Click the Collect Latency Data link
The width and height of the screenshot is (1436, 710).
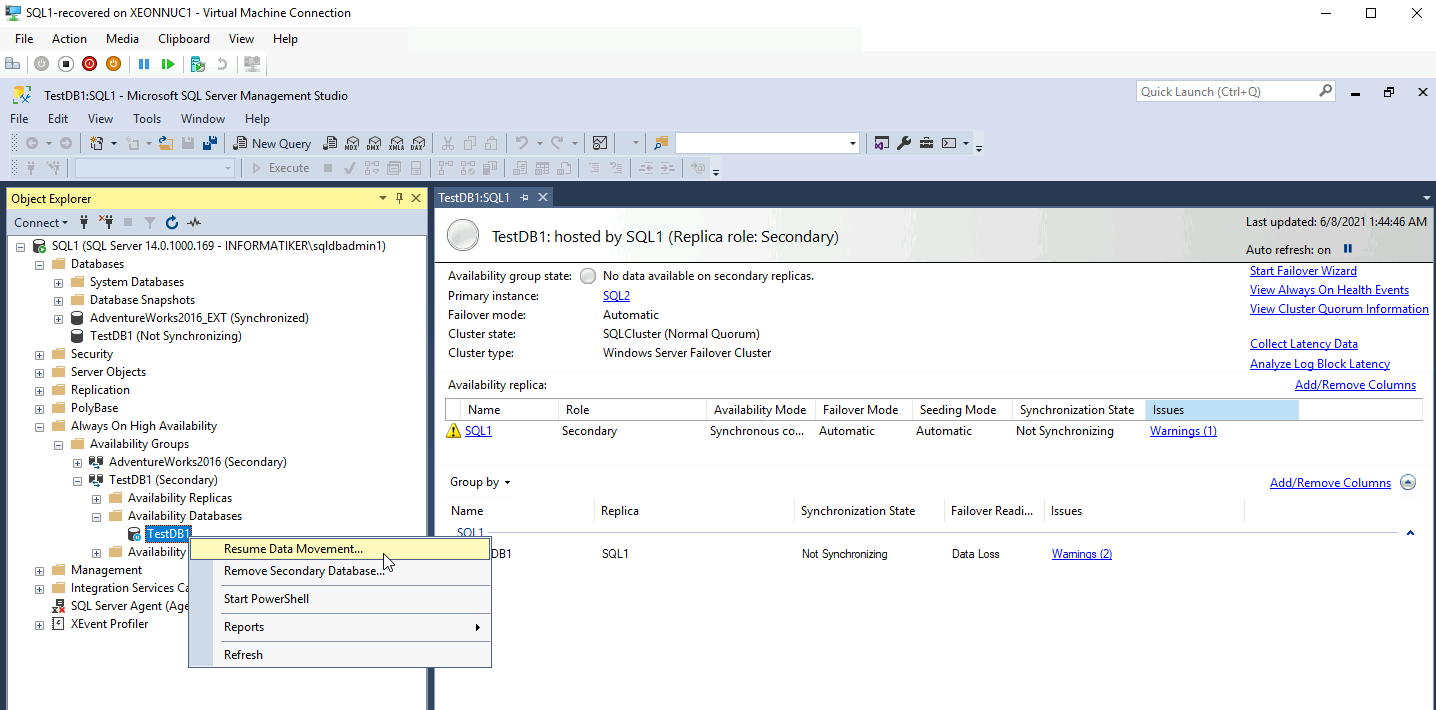(1304, 344)
